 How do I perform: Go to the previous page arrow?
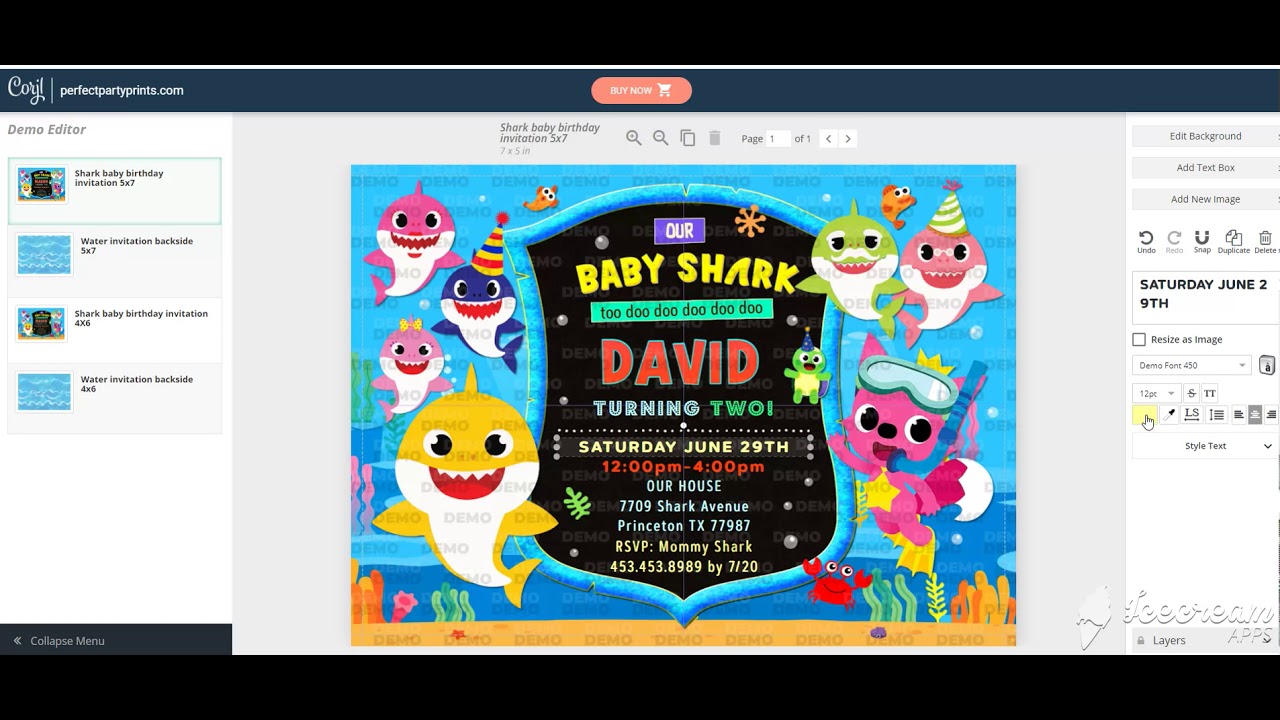[x=828, y=139]
